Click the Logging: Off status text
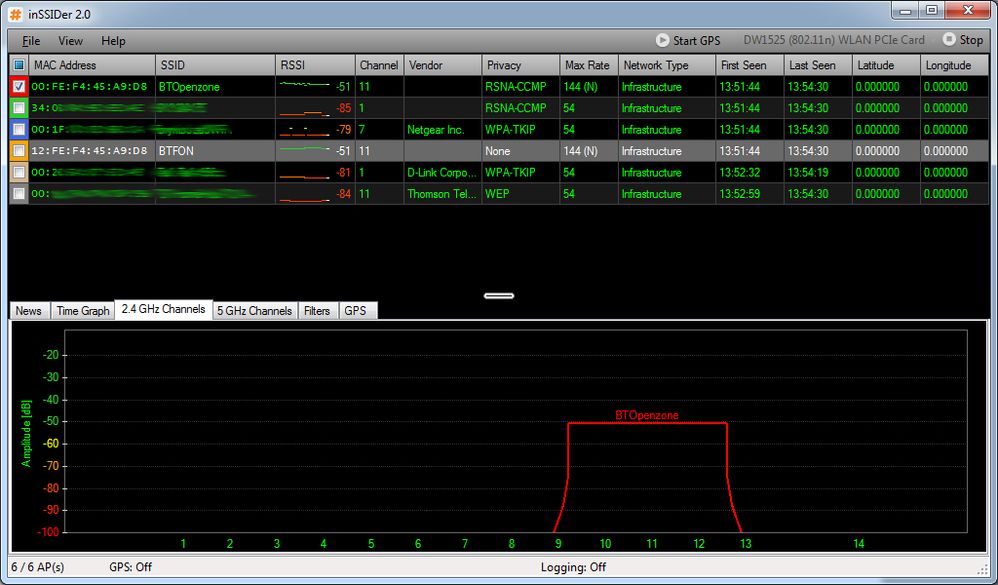Screen dimensions: 998x585 (573, 567)
